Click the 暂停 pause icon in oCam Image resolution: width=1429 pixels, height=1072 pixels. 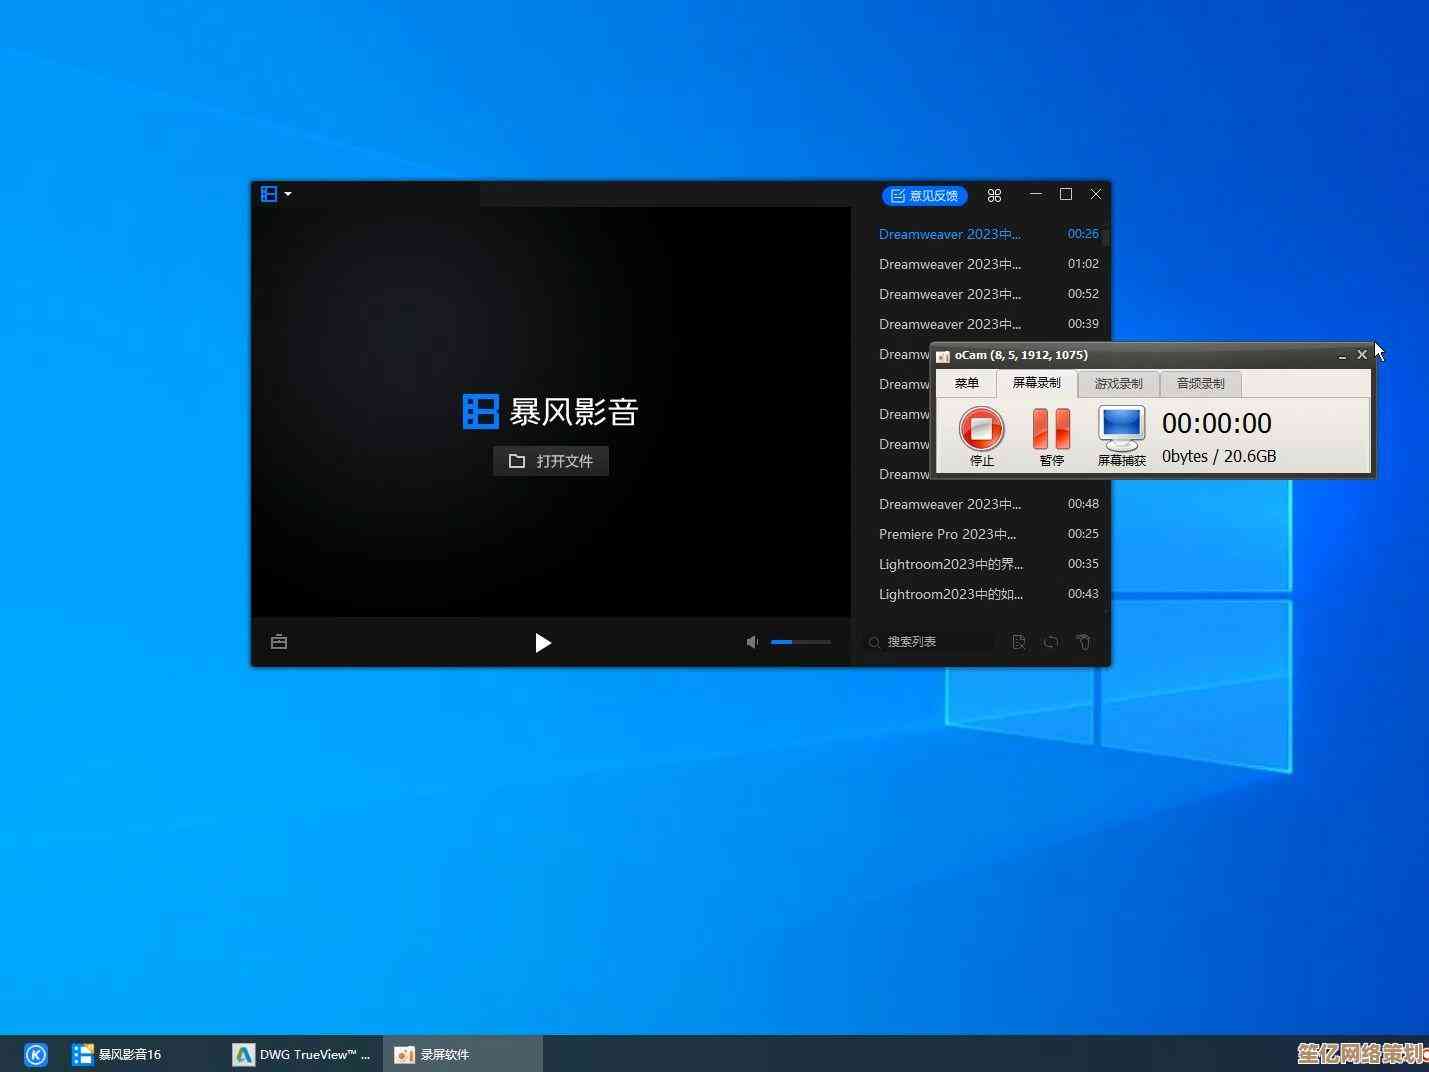click(1051, 430)
